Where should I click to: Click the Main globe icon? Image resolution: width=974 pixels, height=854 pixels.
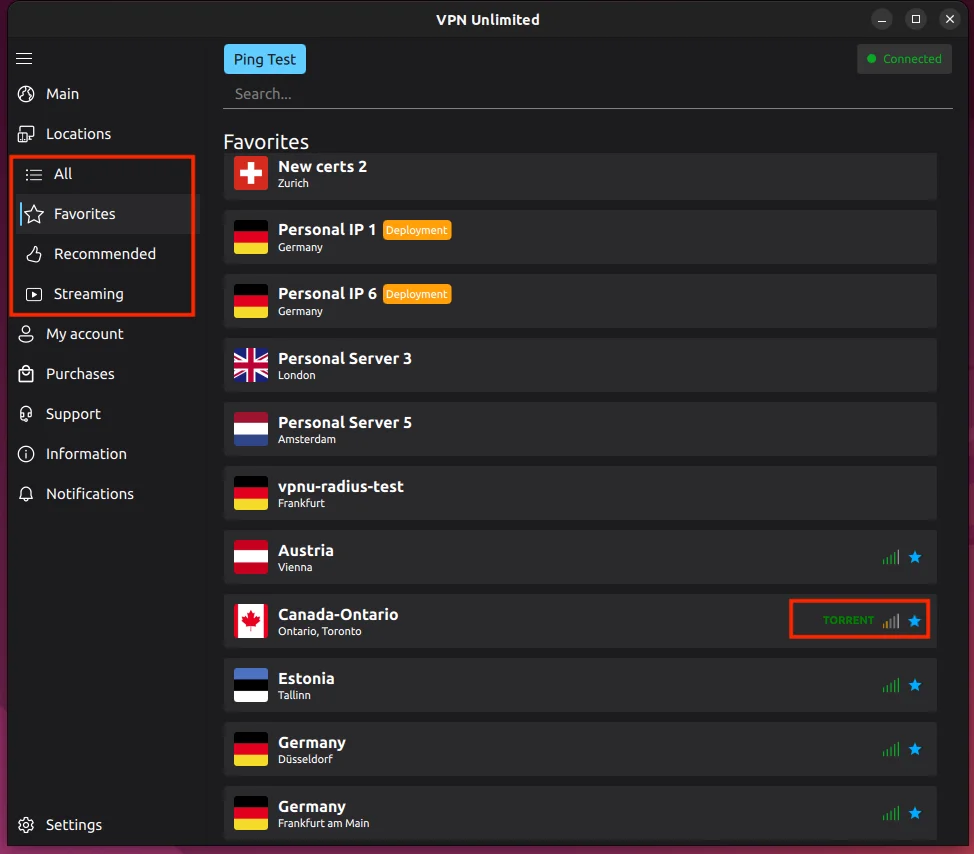pyautogui.click(x=26, y=94)
